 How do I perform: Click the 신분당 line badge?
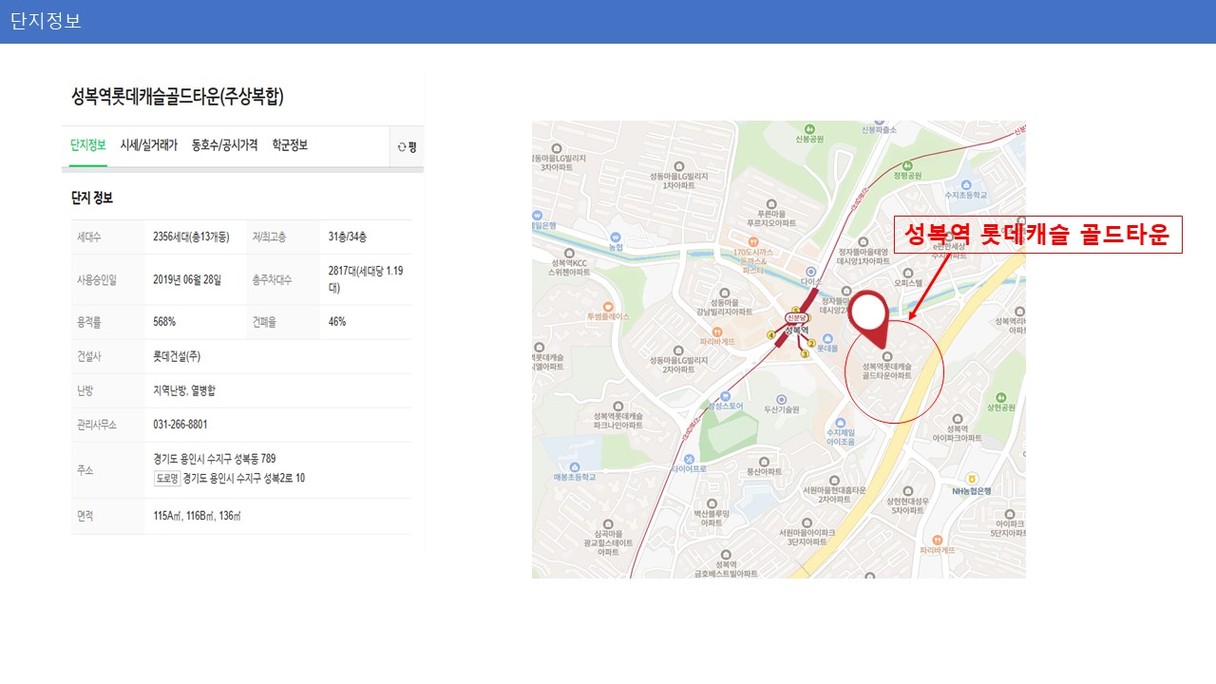[797, 317]
